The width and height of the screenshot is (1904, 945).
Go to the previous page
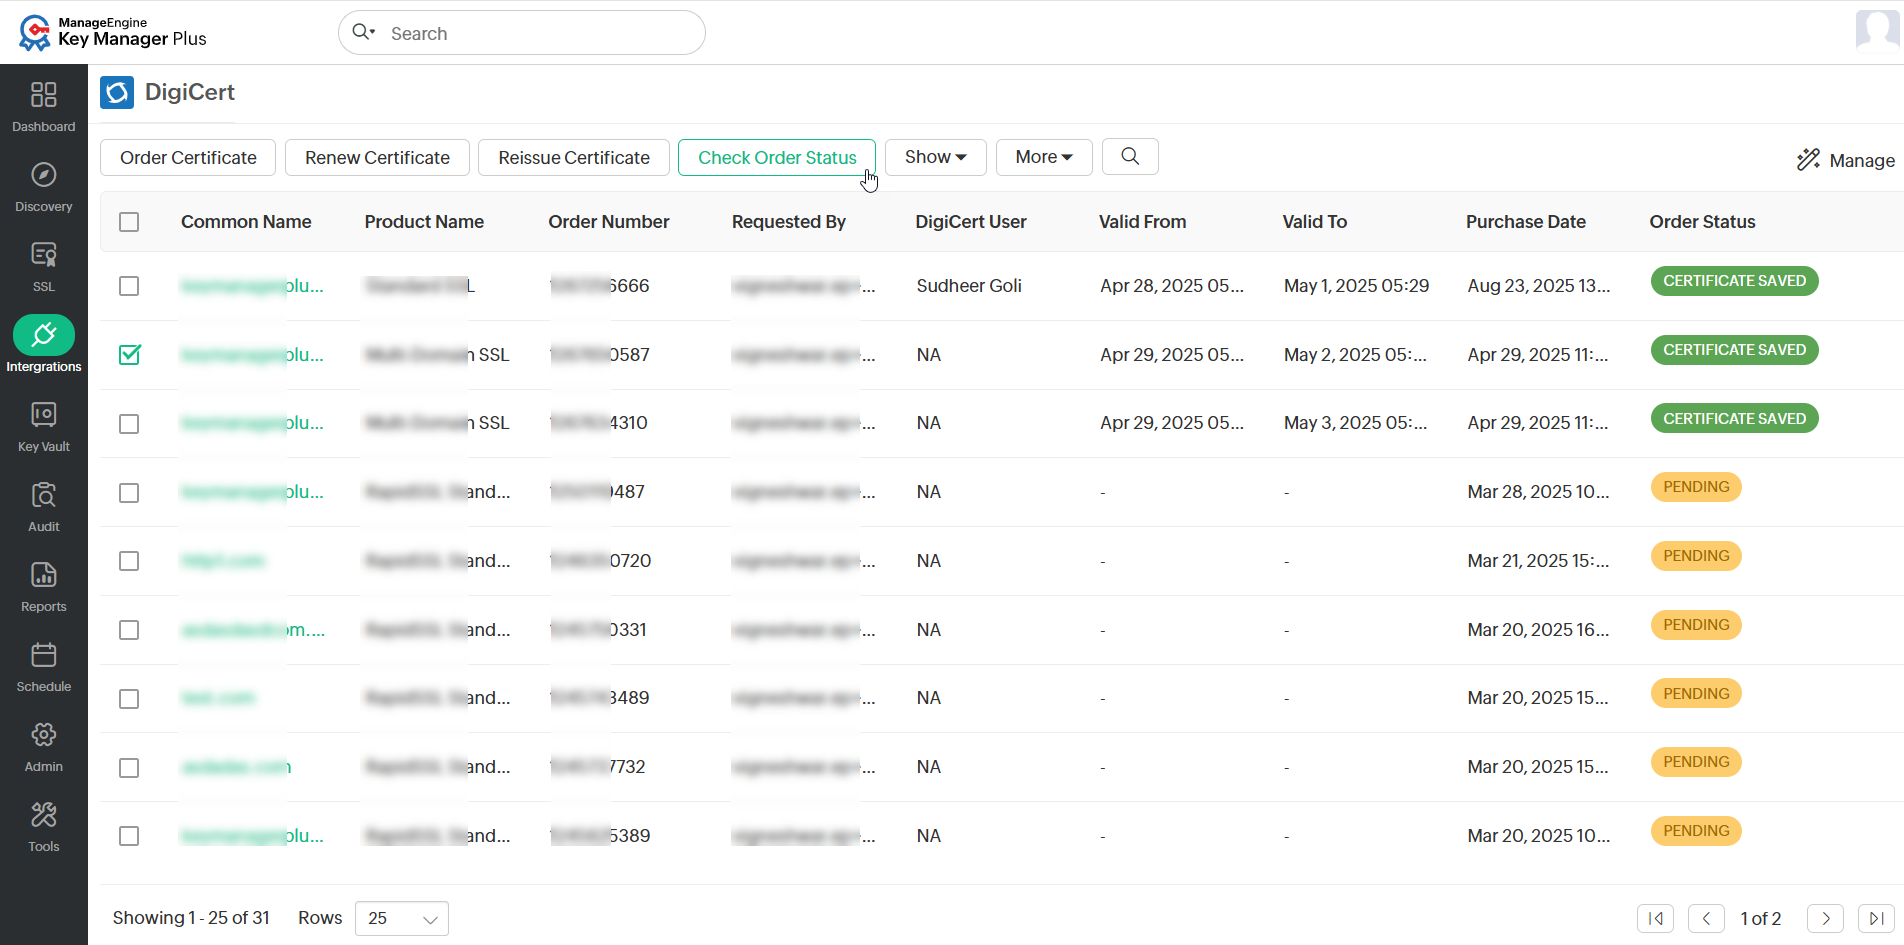pos(1706,918)
